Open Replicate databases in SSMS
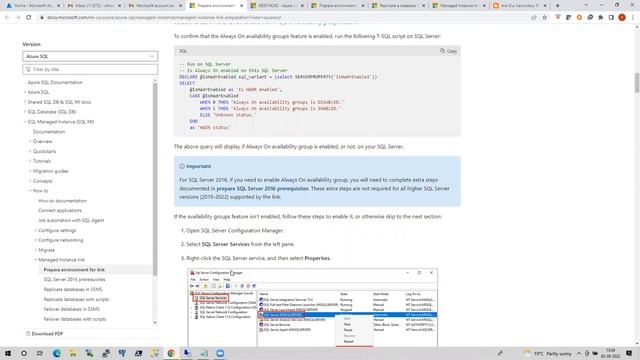Viewport: 640px width, 360px height. coord(73,289)
